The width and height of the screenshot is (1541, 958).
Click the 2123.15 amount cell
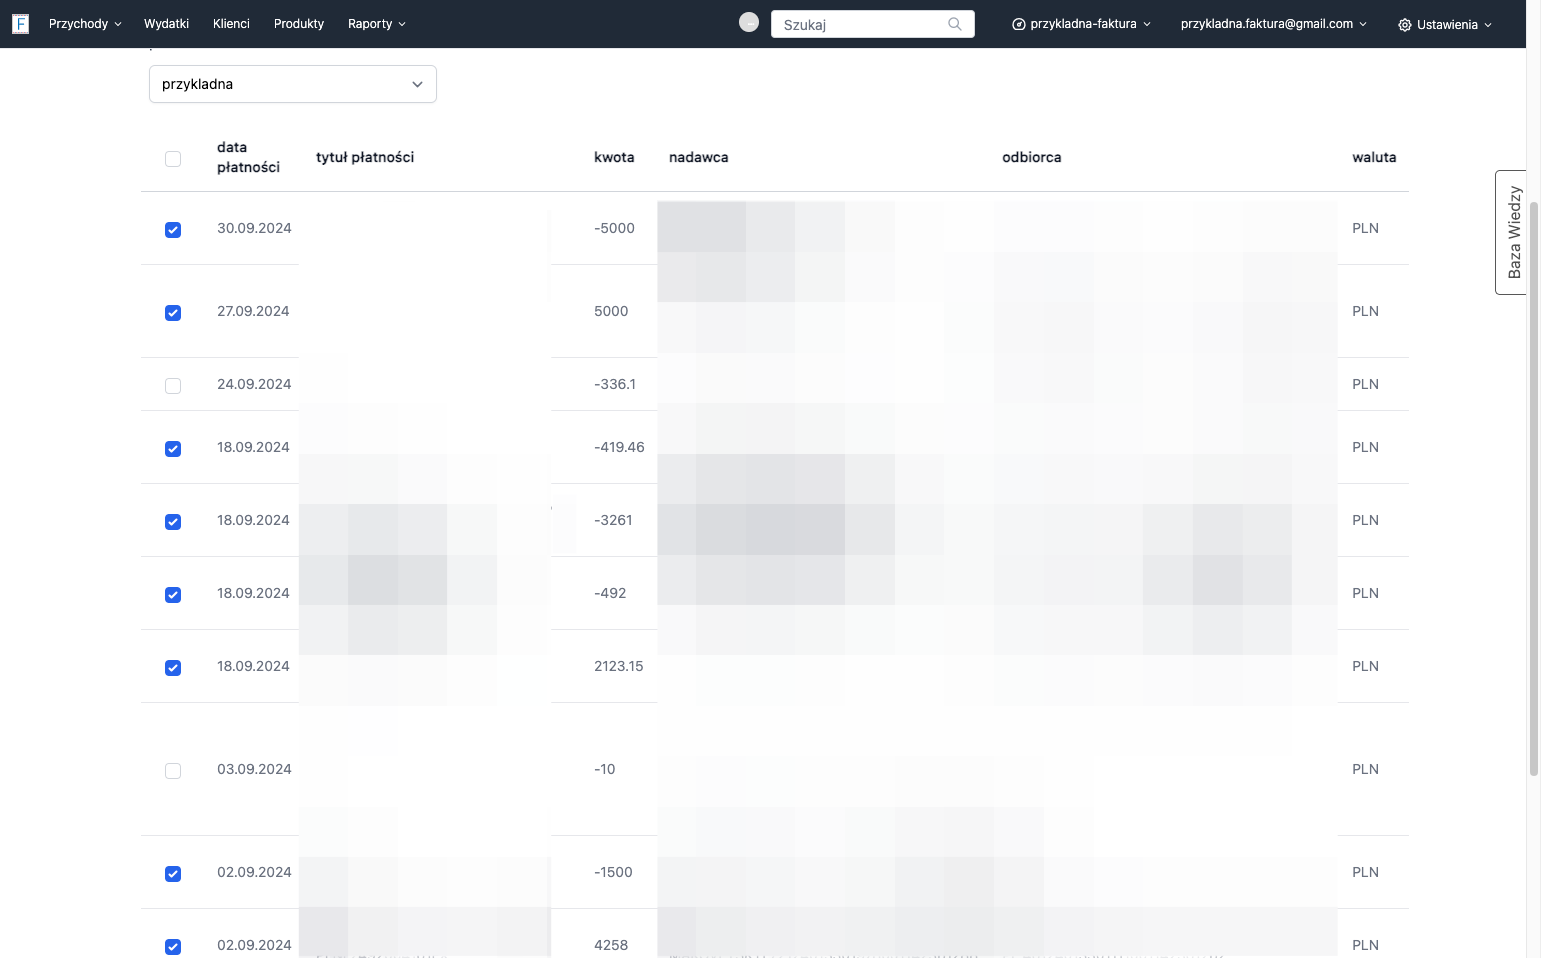pyautogui.click(x=619, y=666)
